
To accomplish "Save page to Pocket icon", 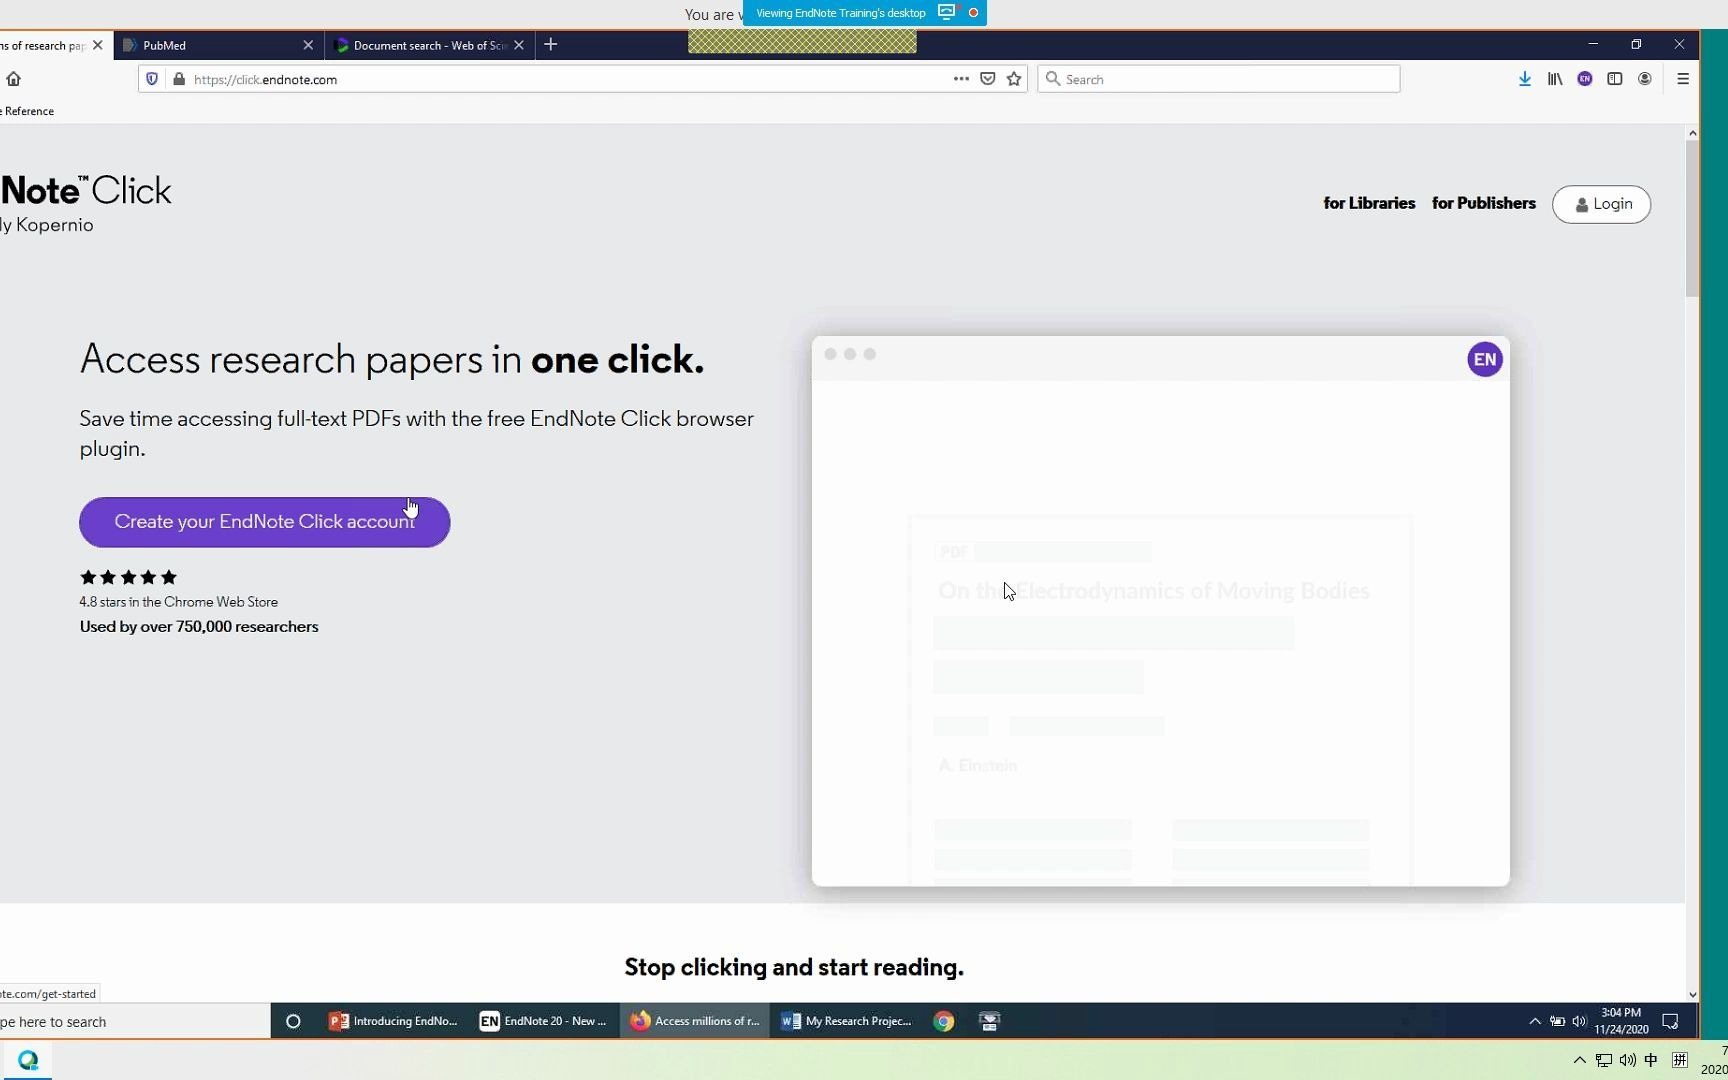I will pos(988,79).
